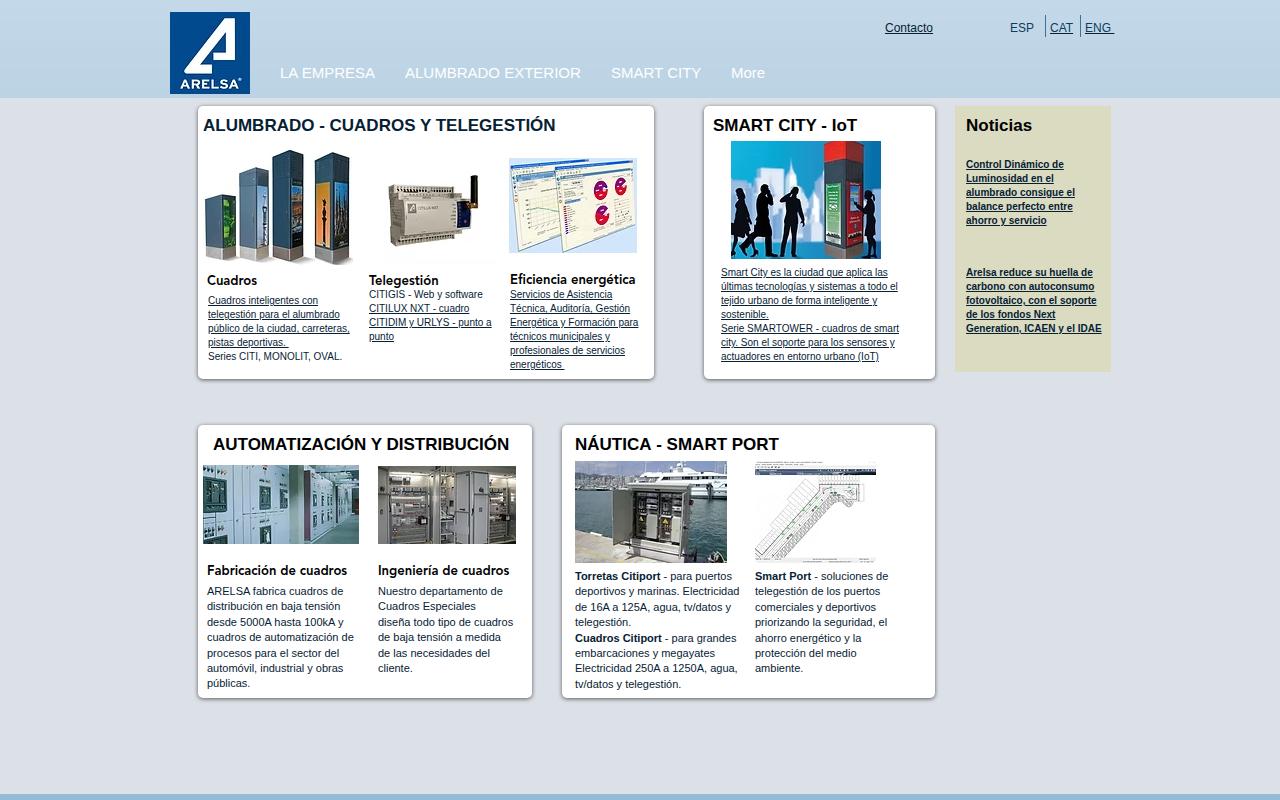Screen dimensions: 1280x800
Task: Switch language to CAT
Action: (1061, 28)
